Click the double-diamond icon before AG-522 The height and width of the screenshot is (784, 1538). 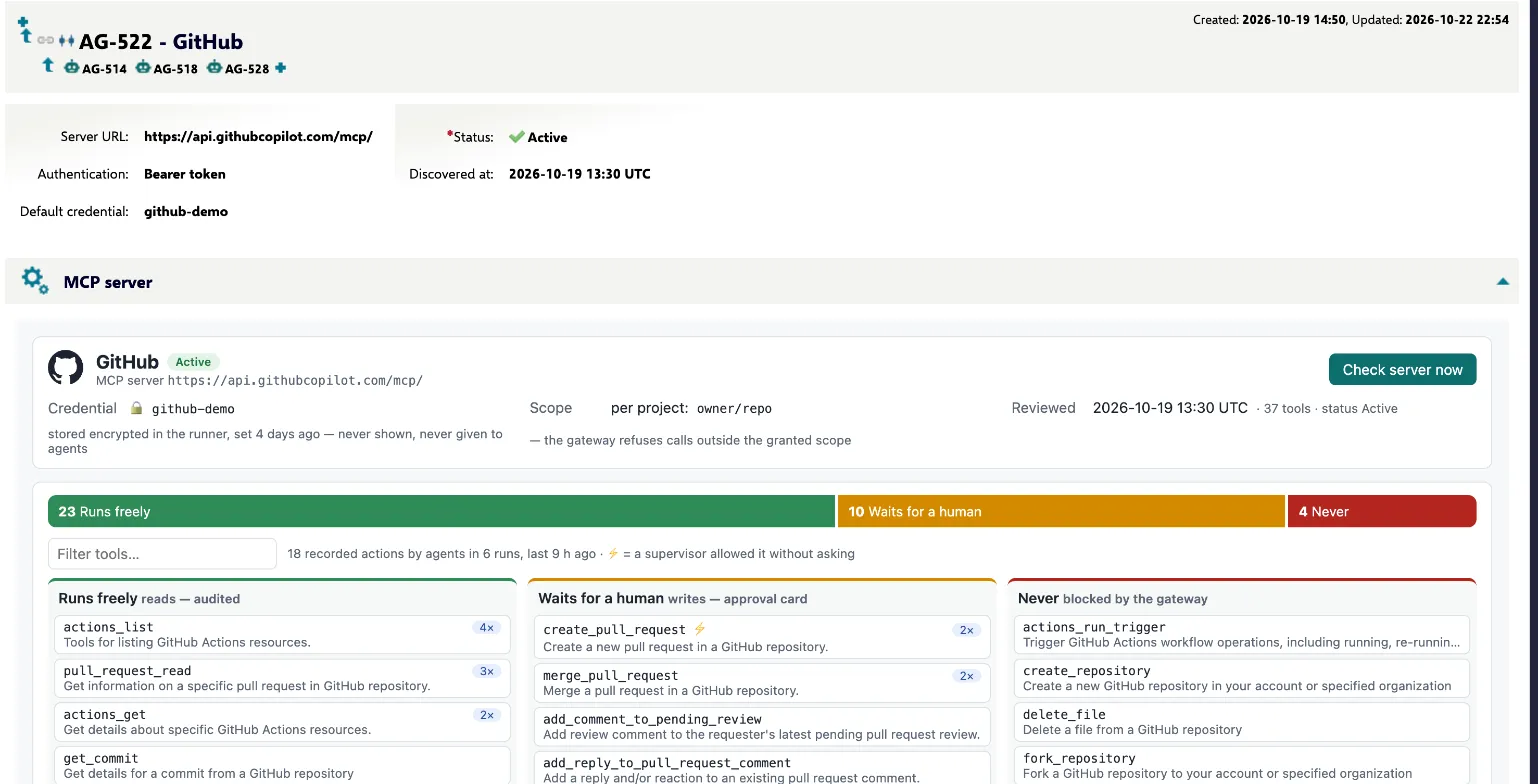point(66,41)
